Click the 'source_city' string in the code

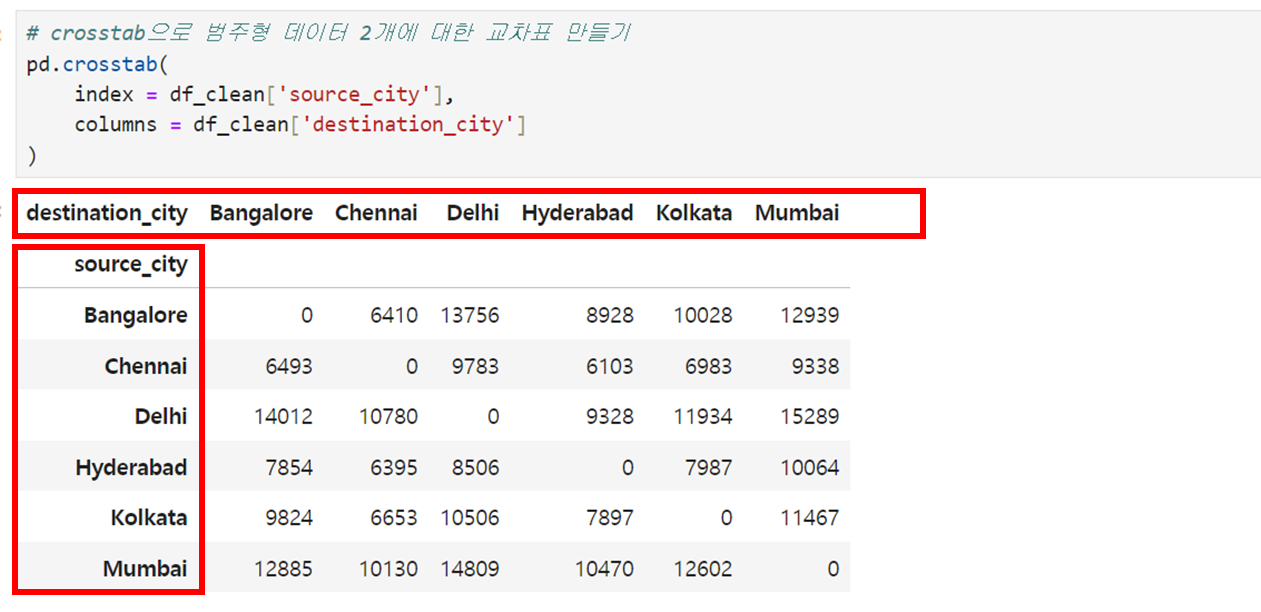click(354, 94)
